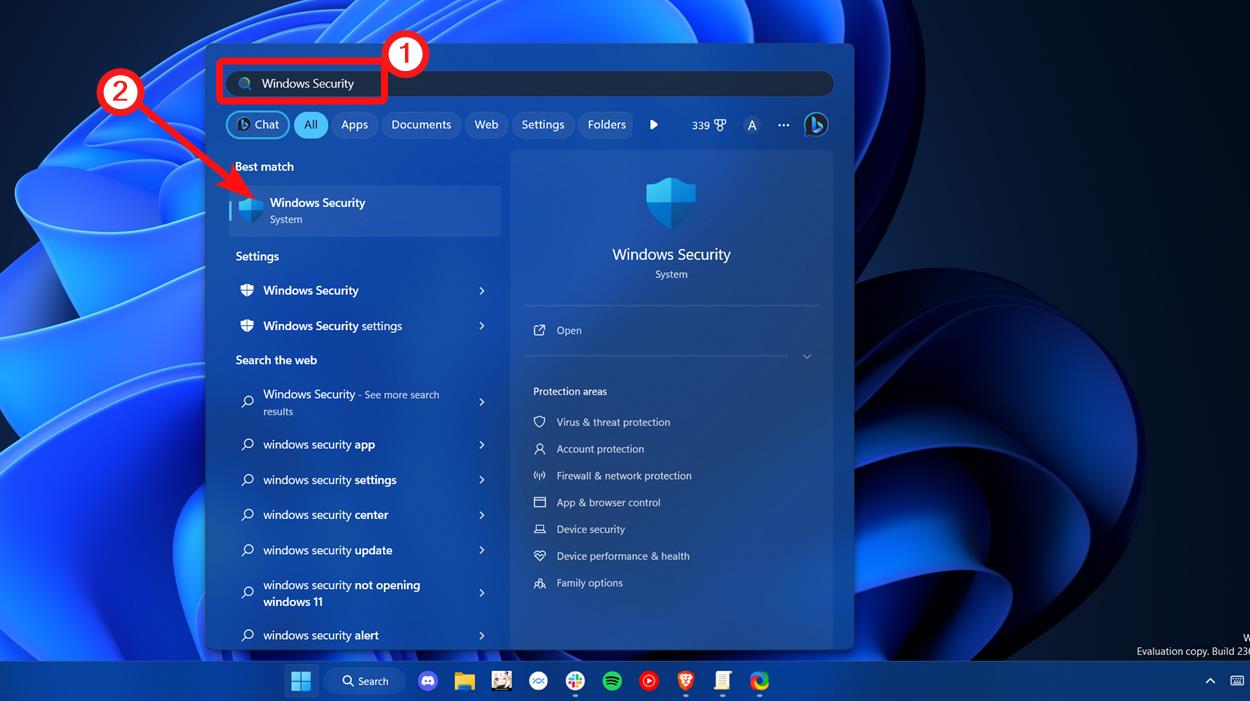Switch to the Documents search filter
The height and width of the screenshot is (701, 1250).
pyautogui.click(x=420, y=124)
